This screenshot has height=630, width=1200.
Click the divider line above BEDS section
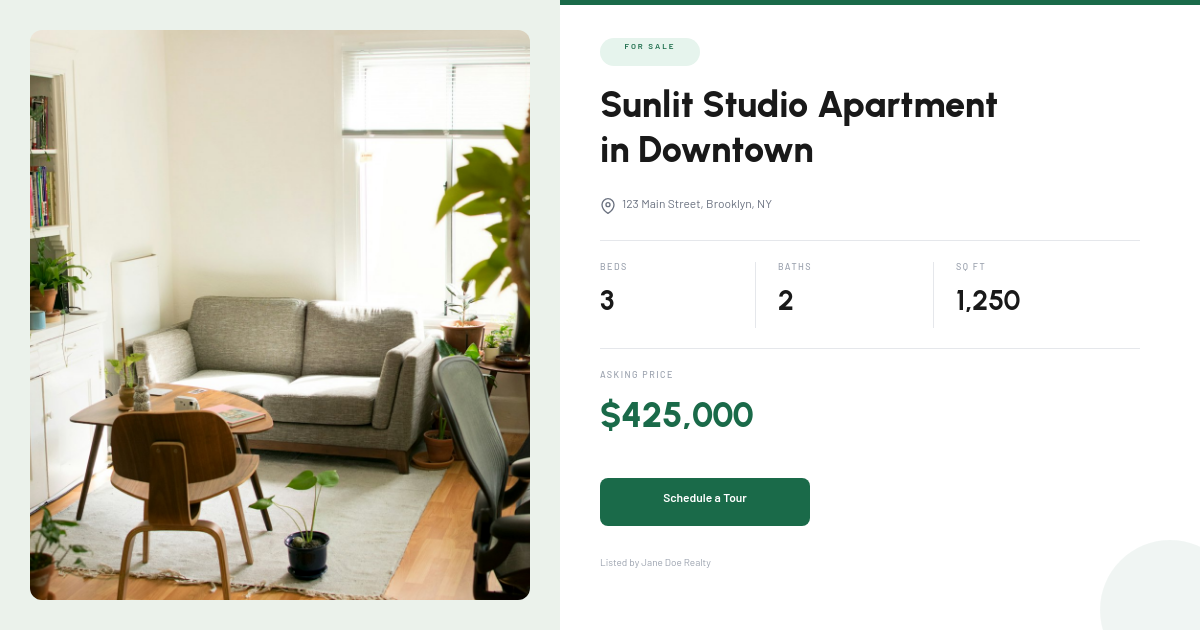[x=869, y=239]
